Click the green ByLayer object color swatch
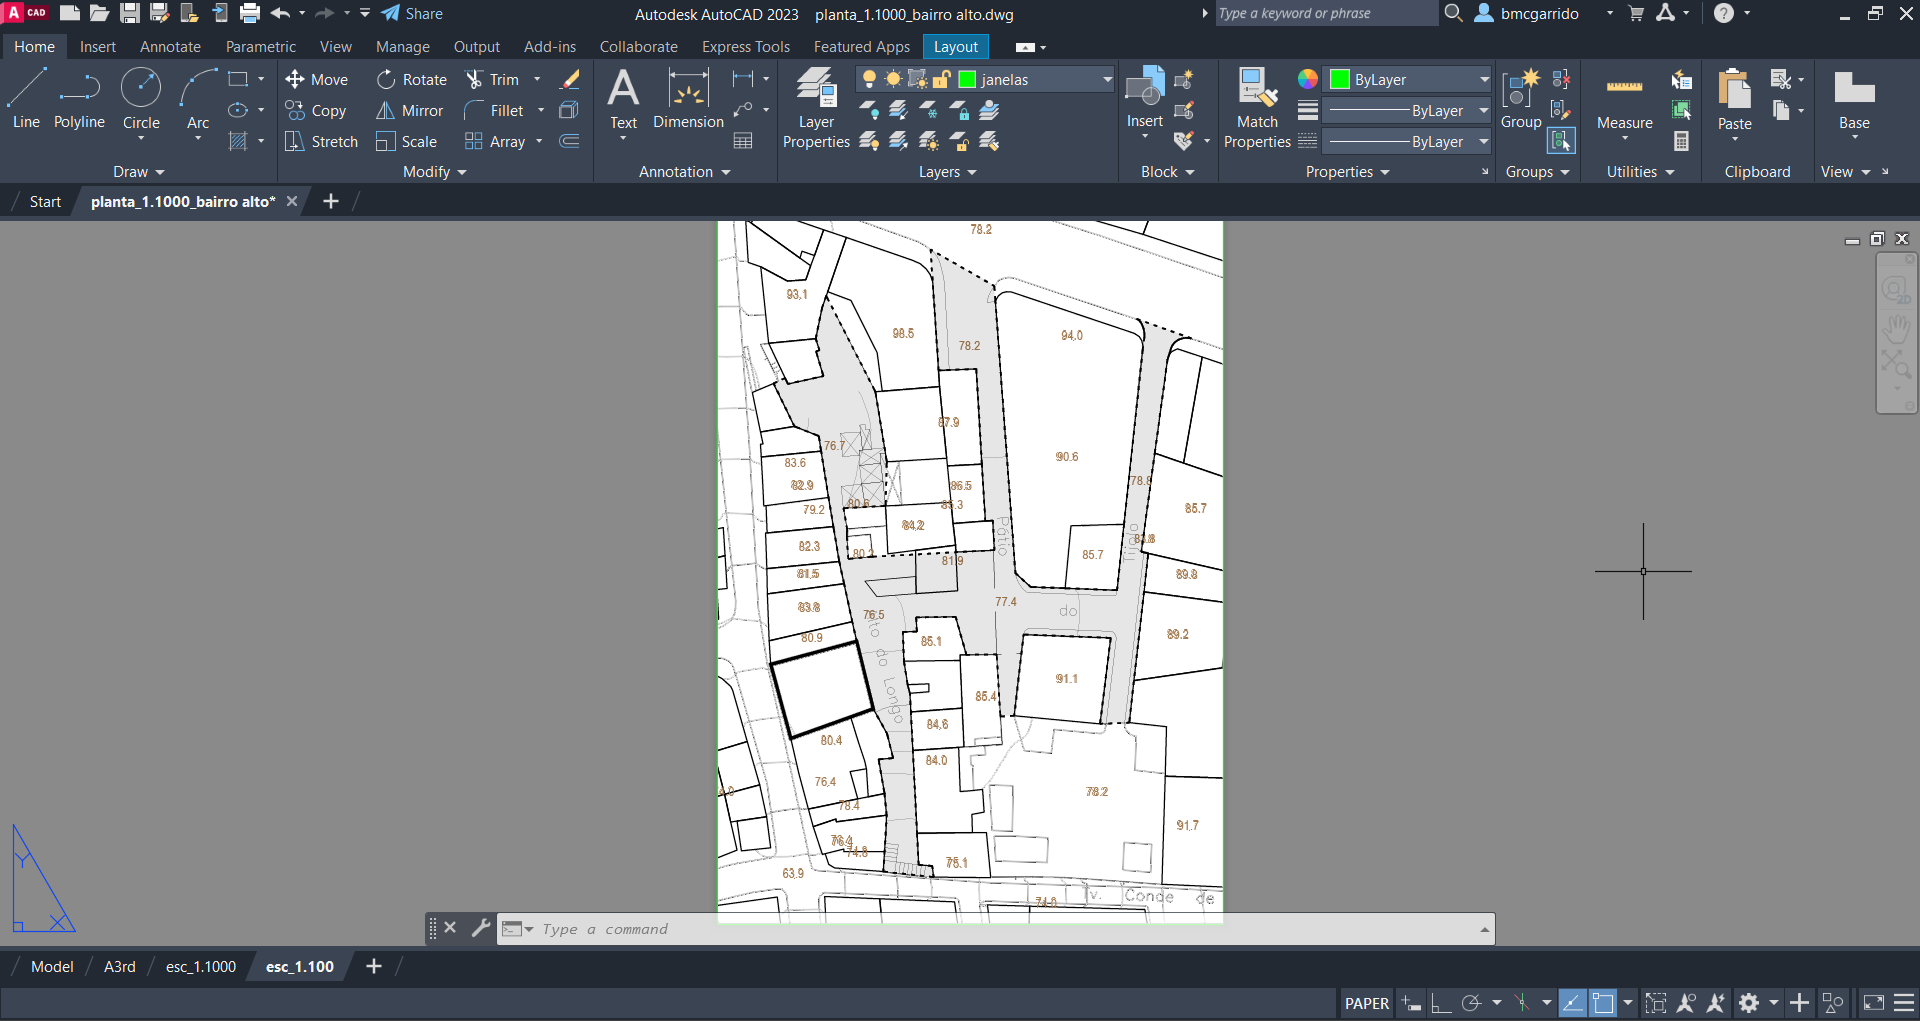Viewport: 1920px width, 1021px height. click(1340, 80)
